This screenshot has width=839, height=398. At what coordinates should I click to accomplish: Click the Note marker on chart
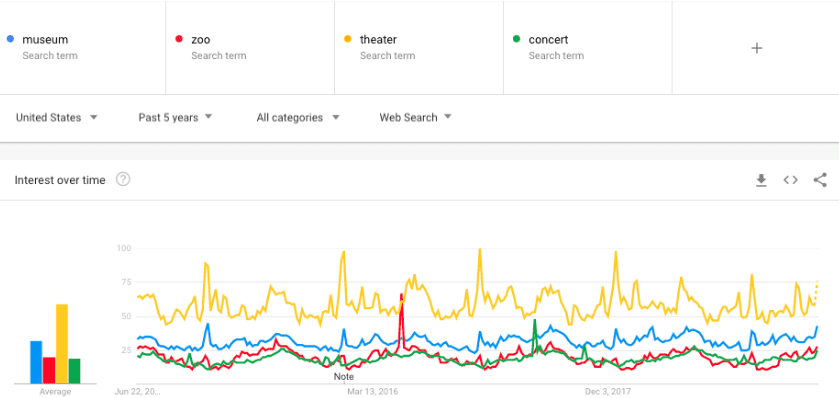(344, 377)
